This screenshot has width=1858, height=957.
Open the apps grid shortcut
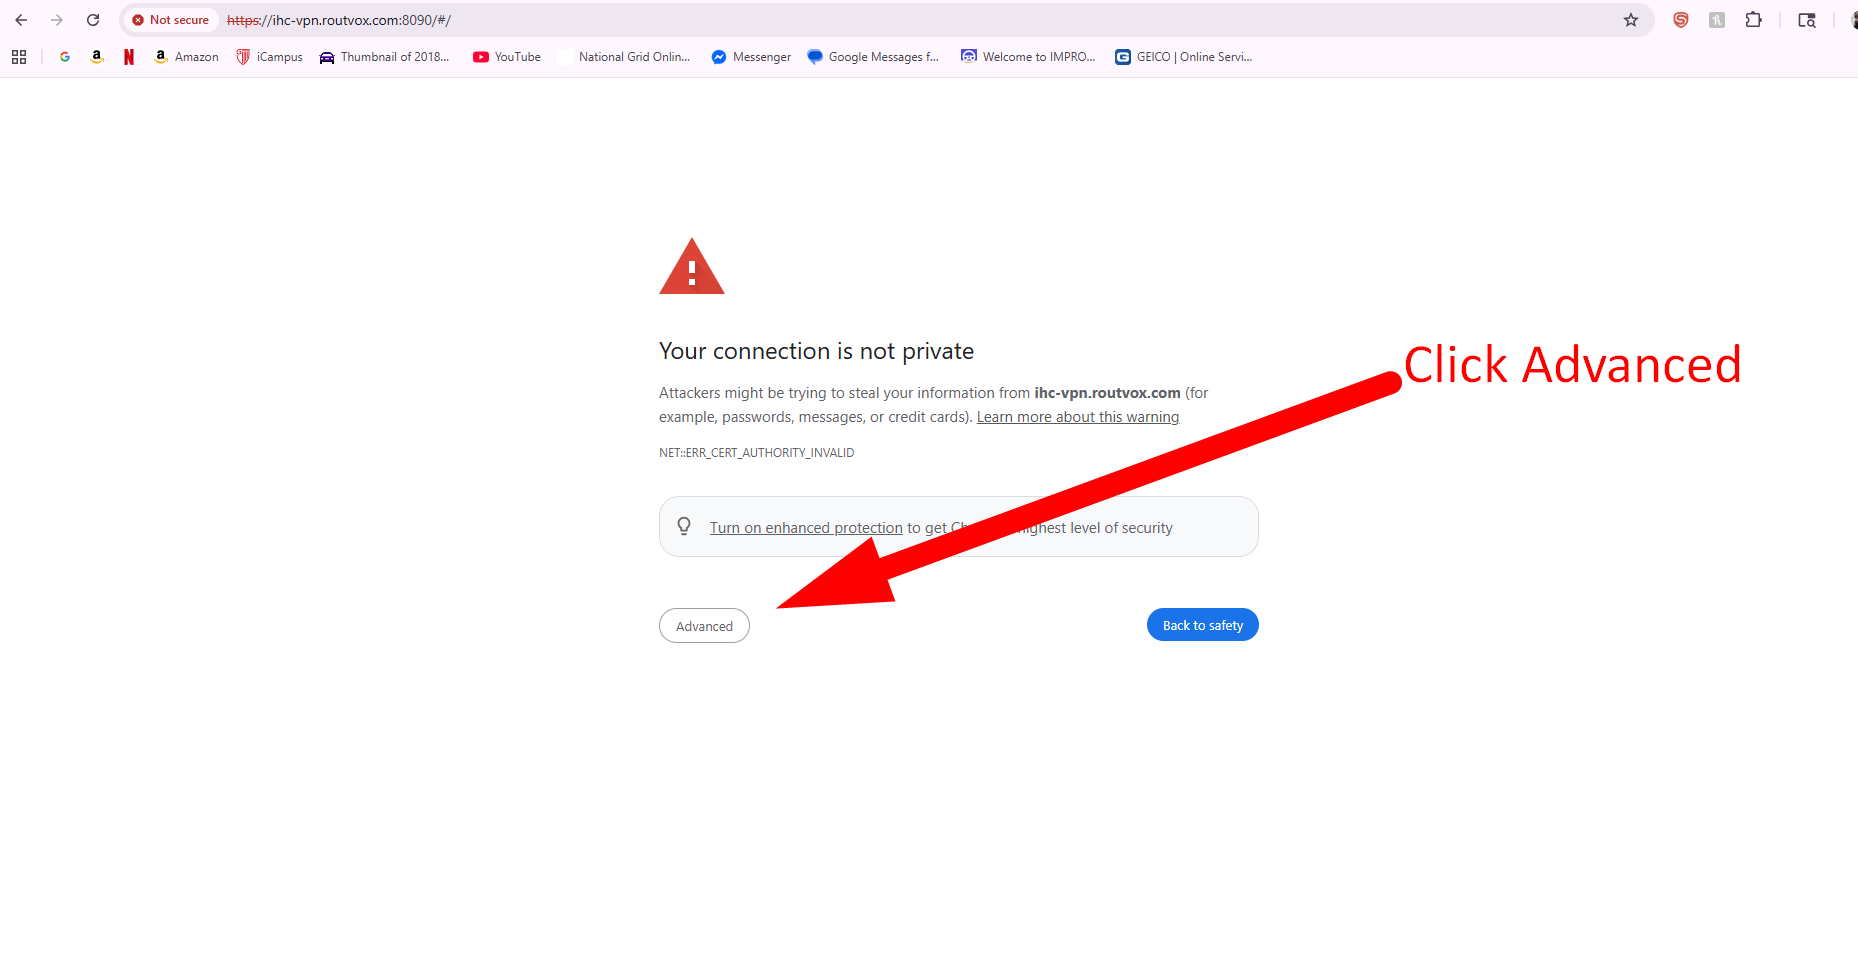click(19, 57)
